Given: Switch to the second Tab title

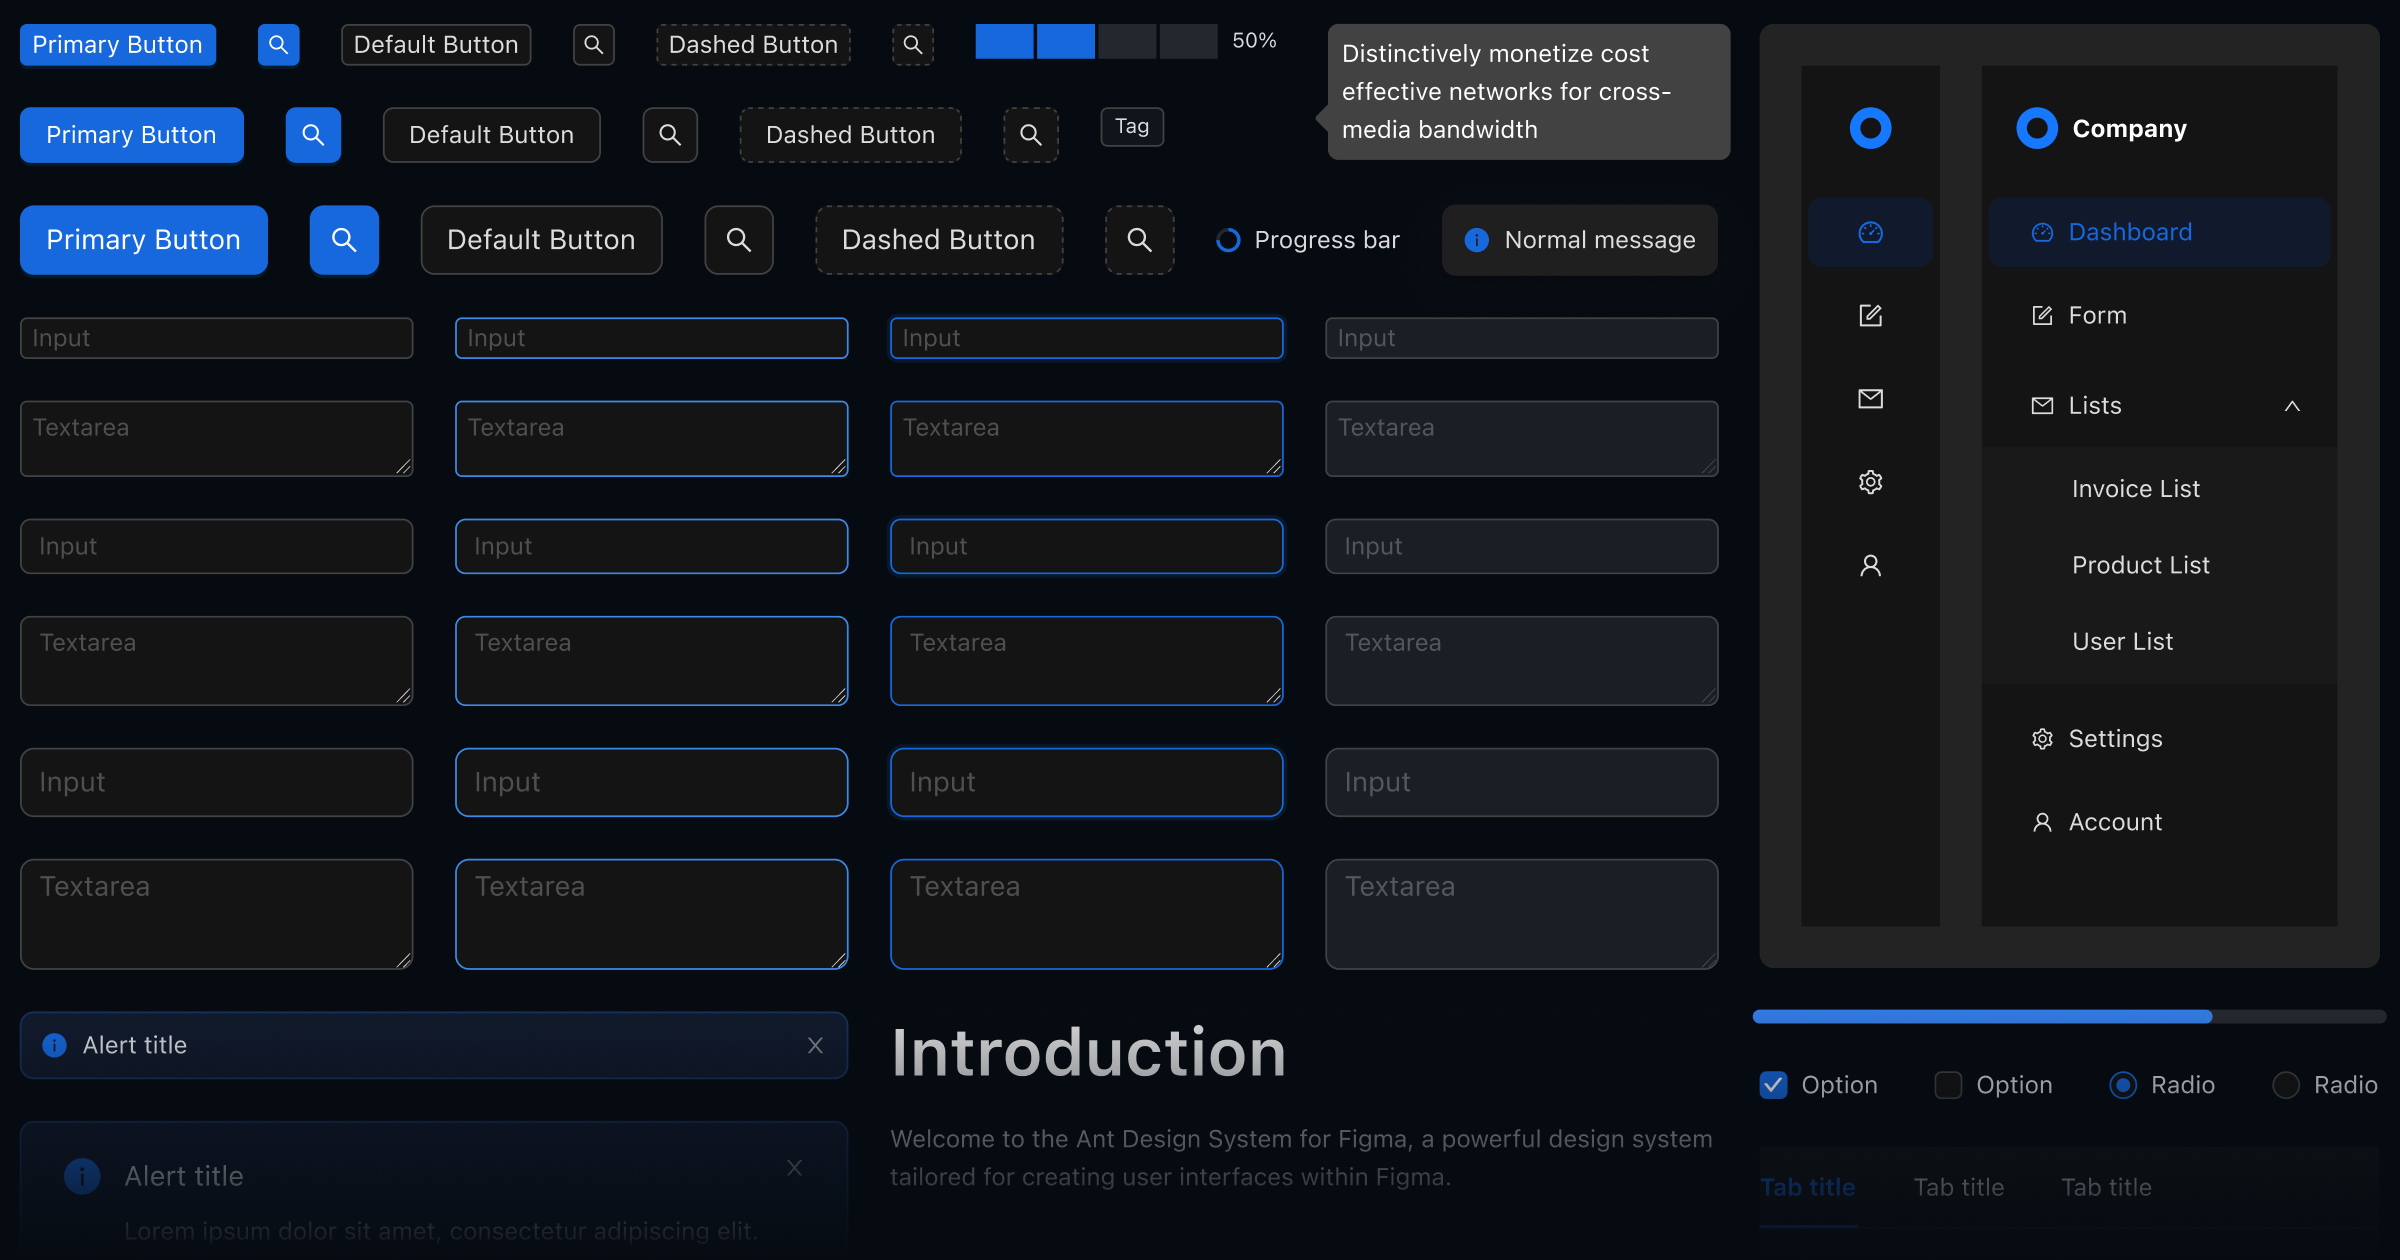Looking at the screenshot, I should [1959, 1187].
